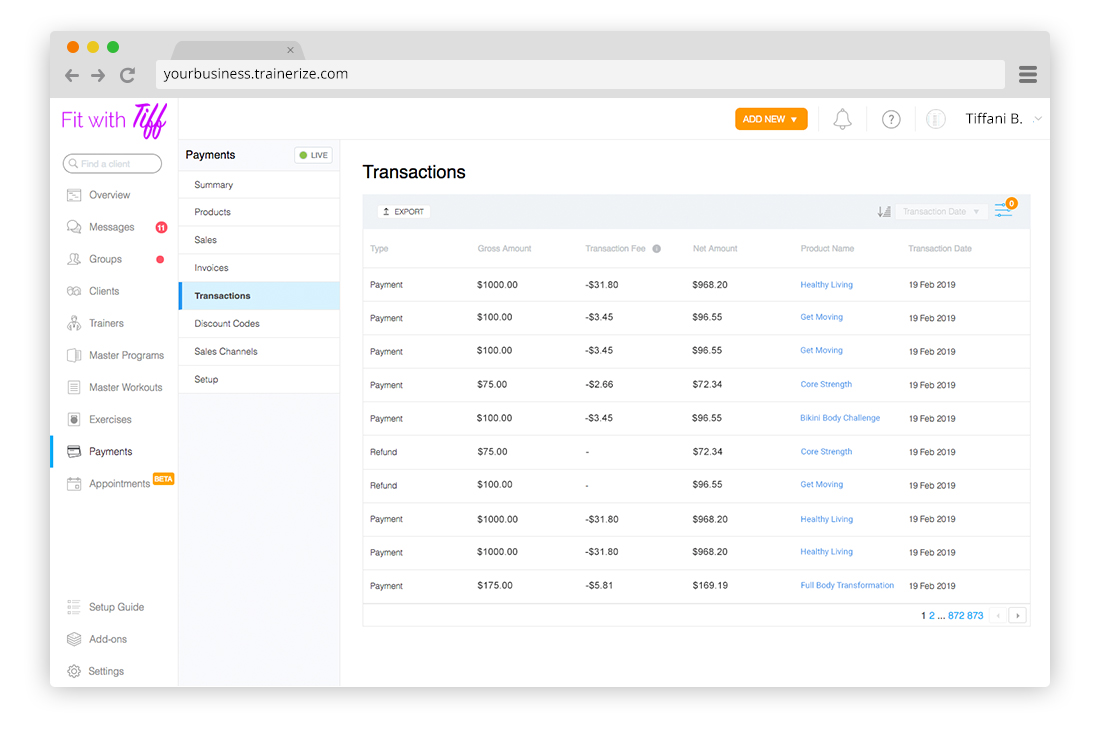Image resolution: width=1100 pixels, height=735 pixels.
Task: Go to page 873 of transactions
Action: click(975, 616)
